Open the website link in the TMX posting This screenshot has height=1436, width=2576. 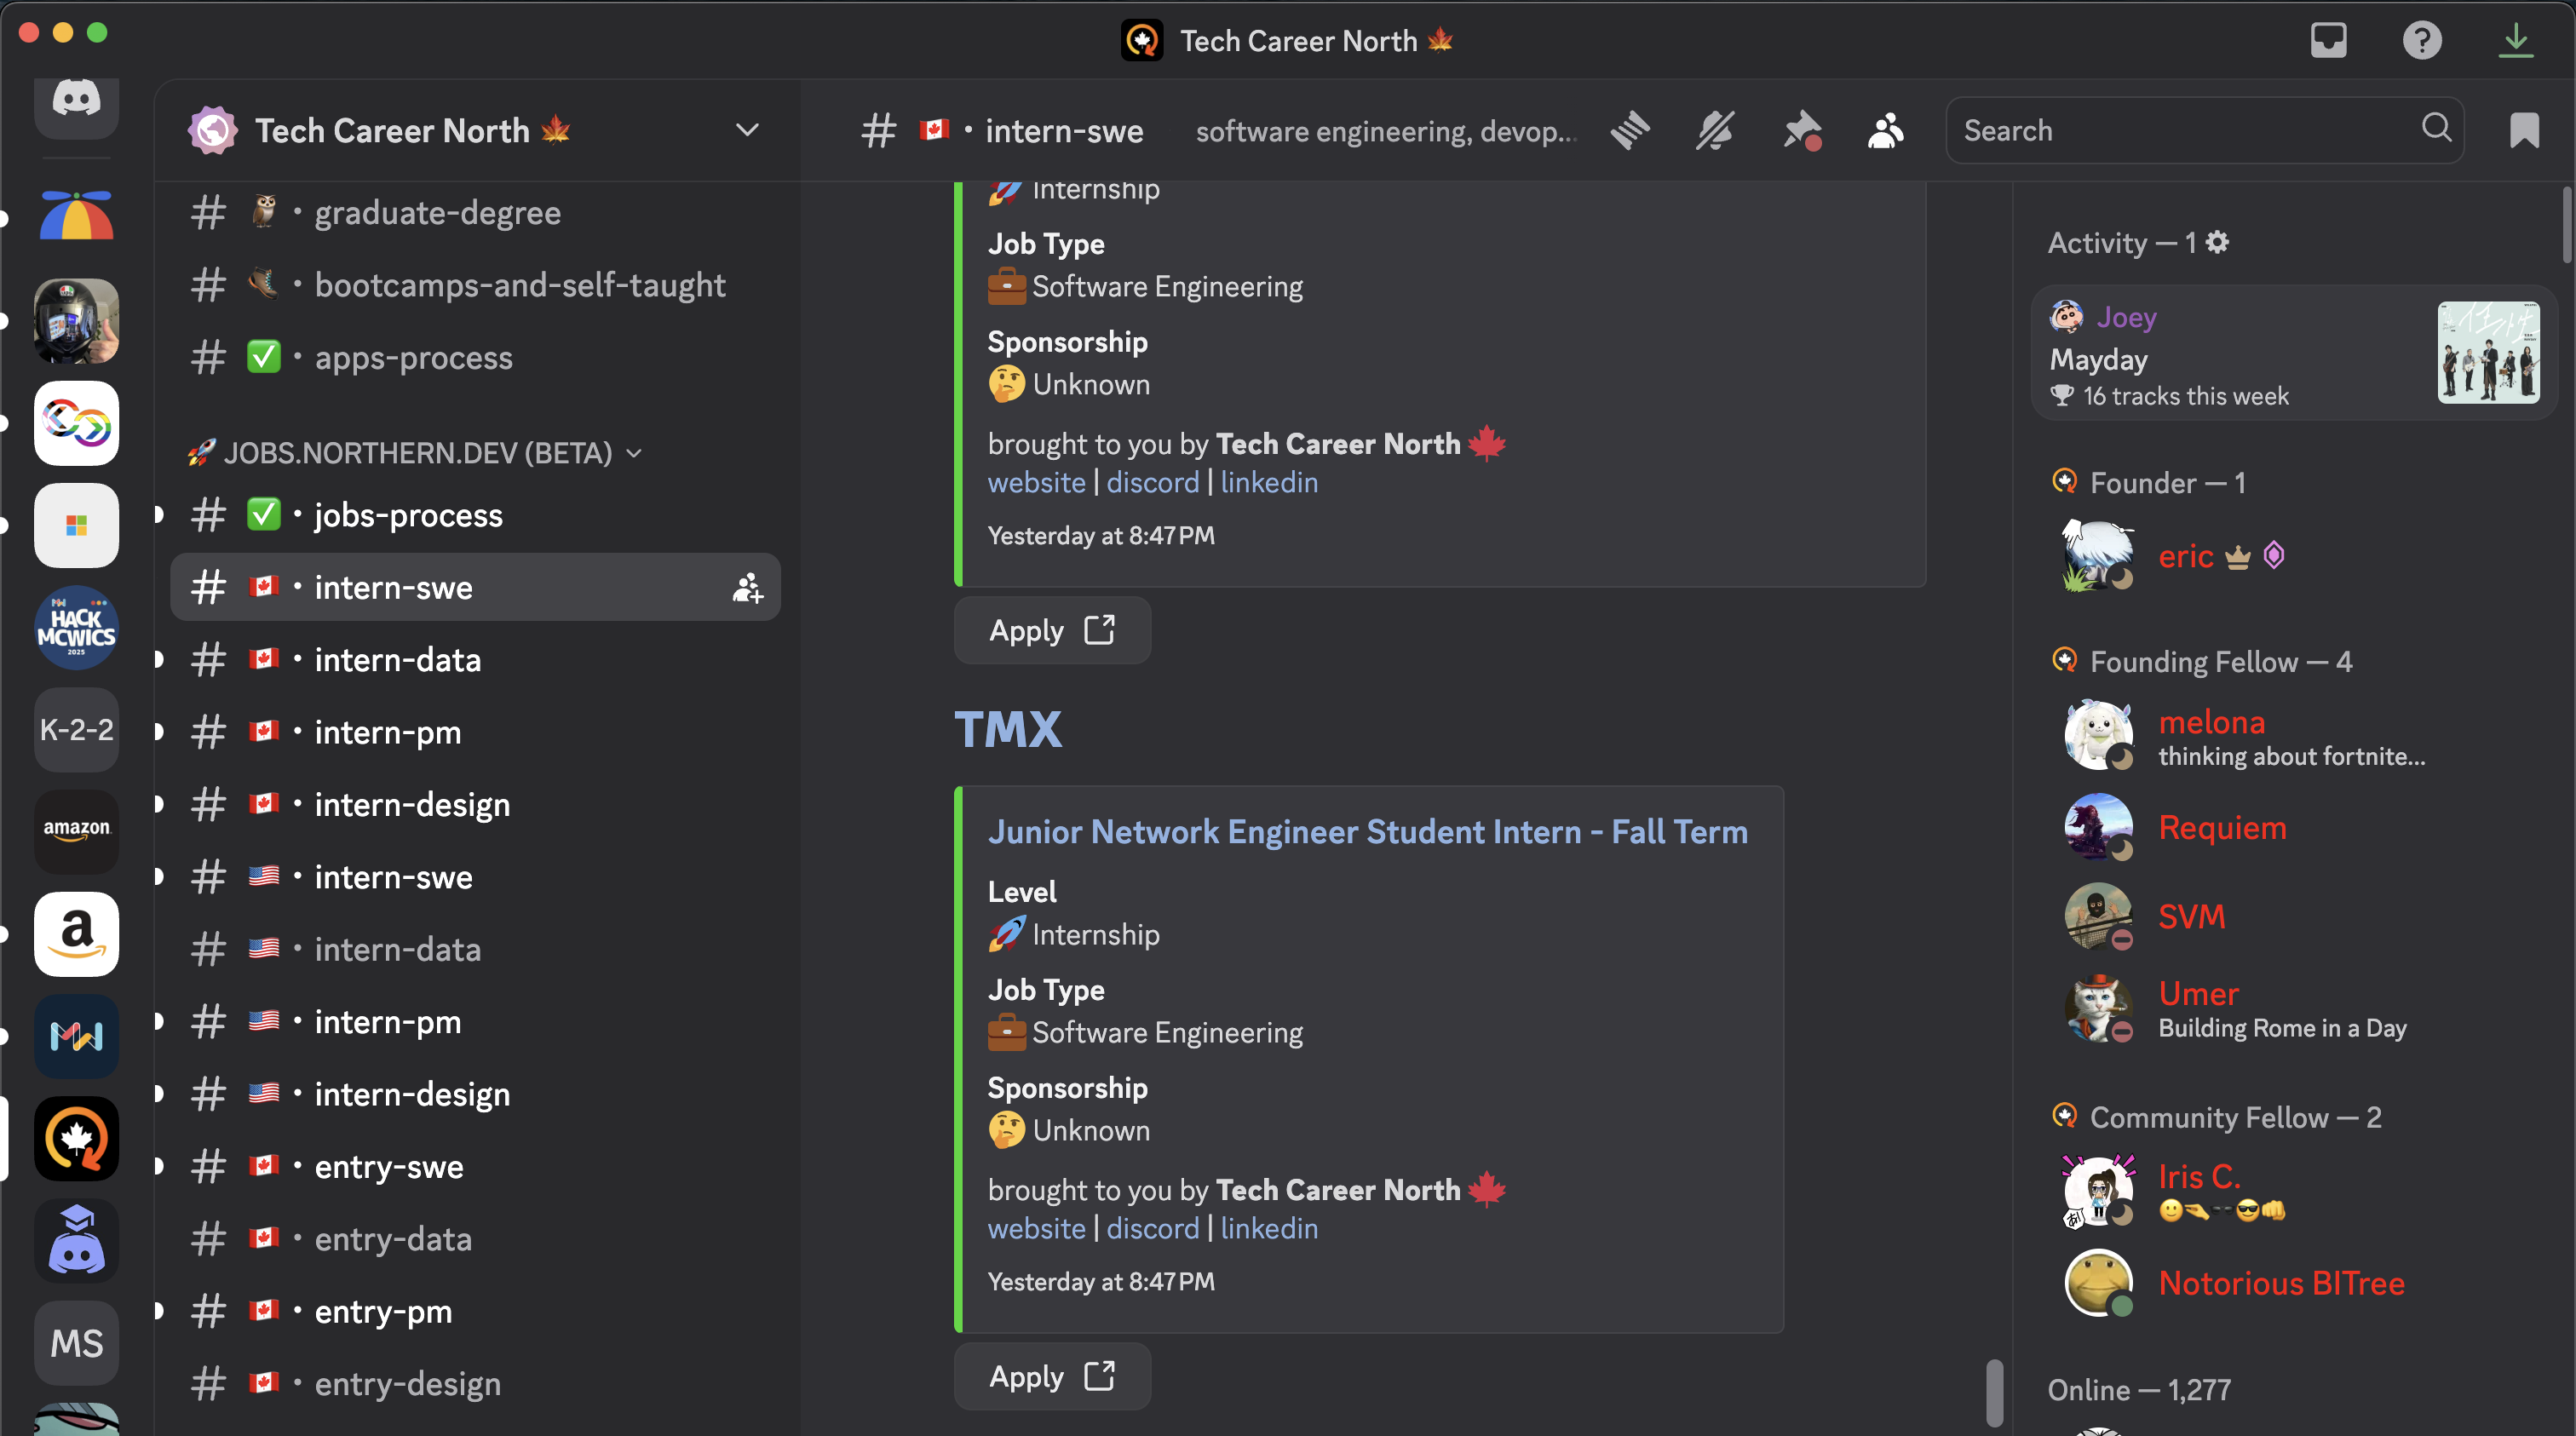1036,1228
